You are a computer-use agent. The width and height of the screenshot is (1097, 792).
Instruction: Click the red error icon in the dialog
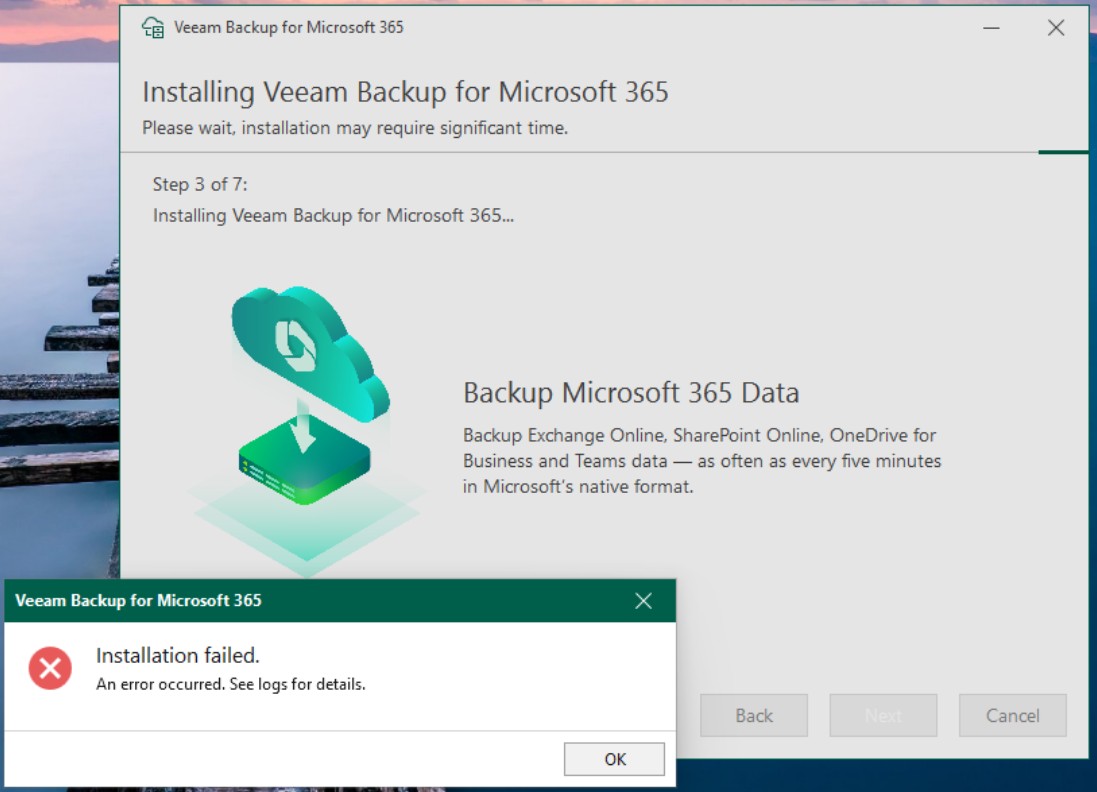coord(50,668)
